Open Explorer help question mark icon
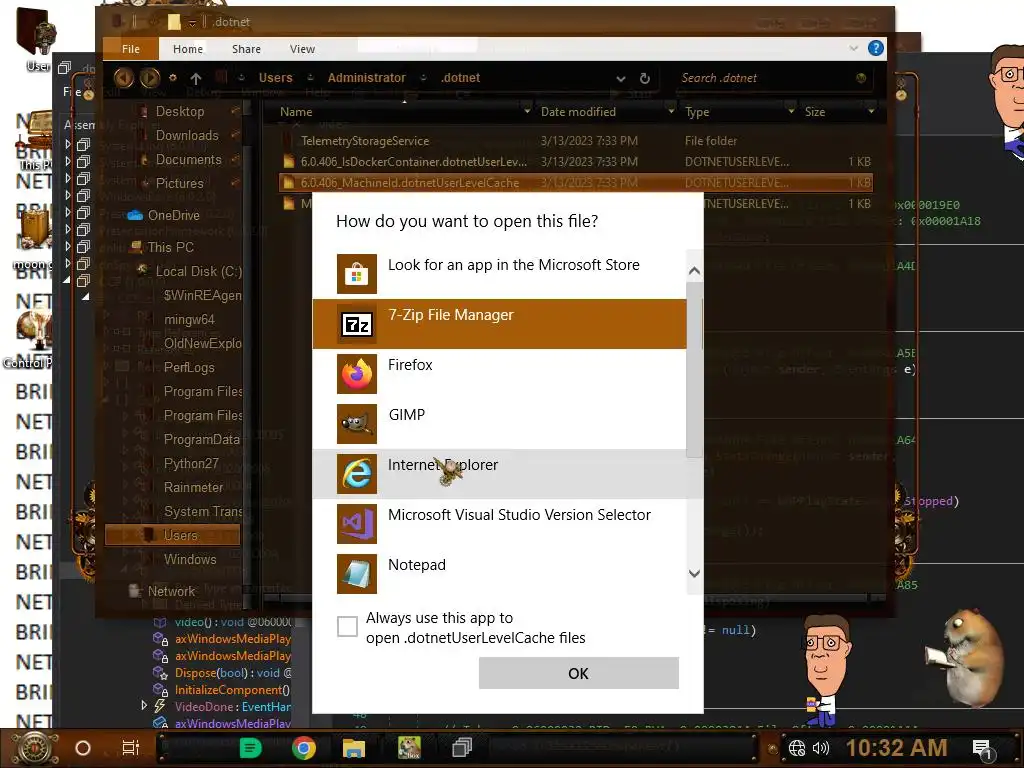 [x=876, y=48]
